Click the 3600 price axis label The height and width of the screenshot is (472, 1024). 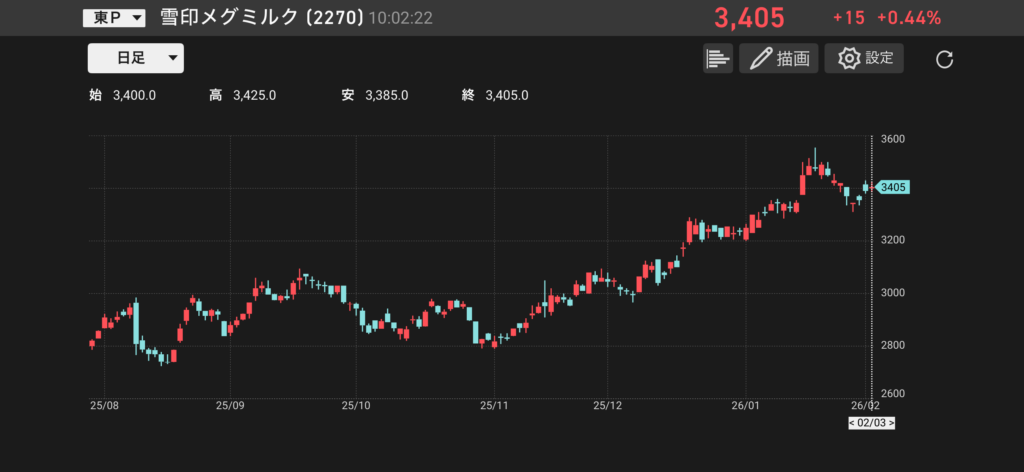[x=892, y=139]
